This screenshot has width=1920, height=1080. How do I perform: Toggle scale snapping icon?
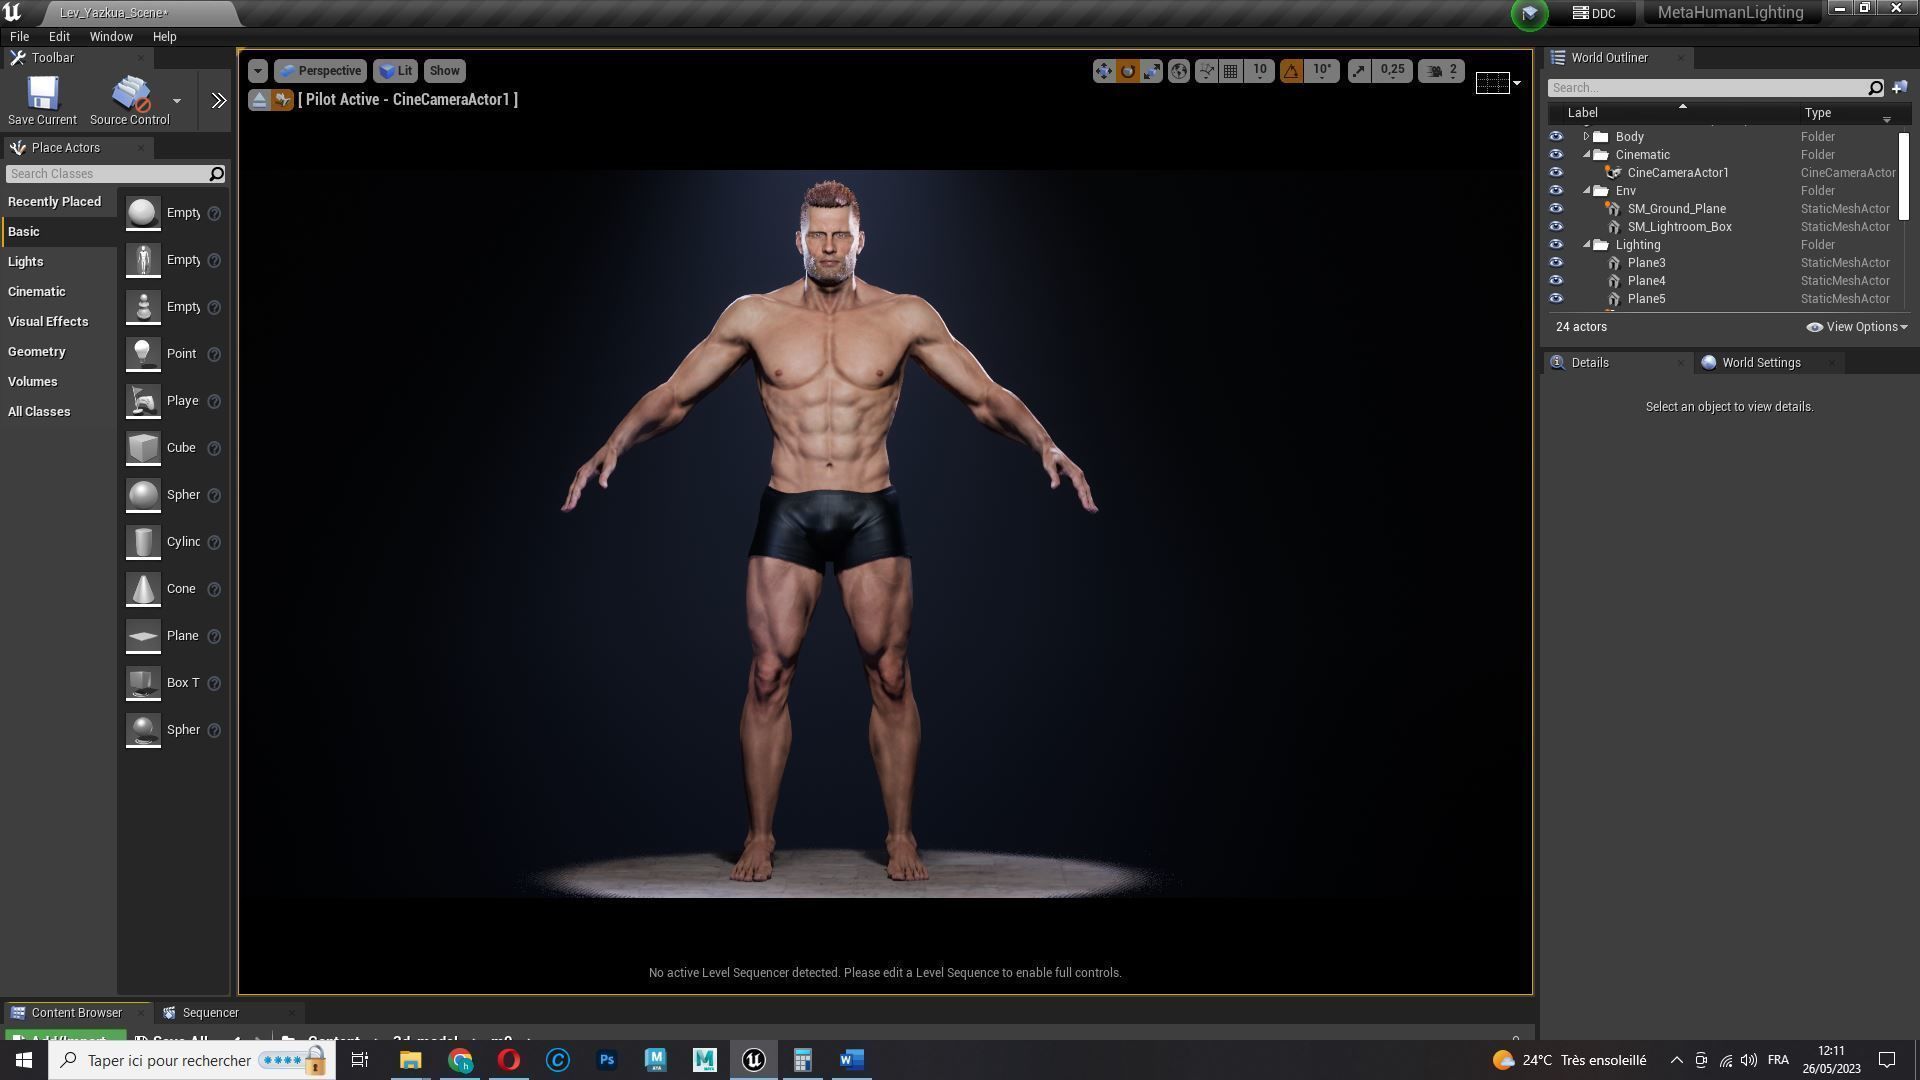coord(1358,71)
